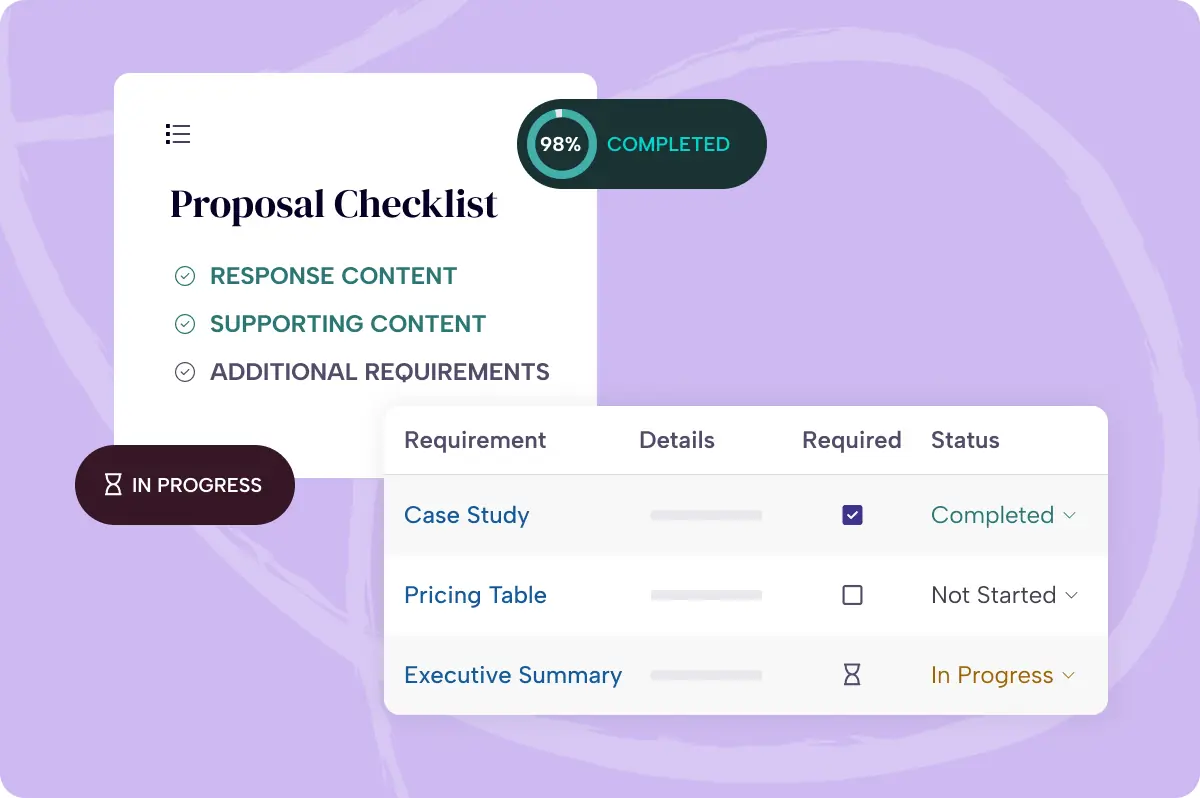This screenshot has width=1200, height=798.
Task: Click the Status column header
Action: click(x=965, y=440)
